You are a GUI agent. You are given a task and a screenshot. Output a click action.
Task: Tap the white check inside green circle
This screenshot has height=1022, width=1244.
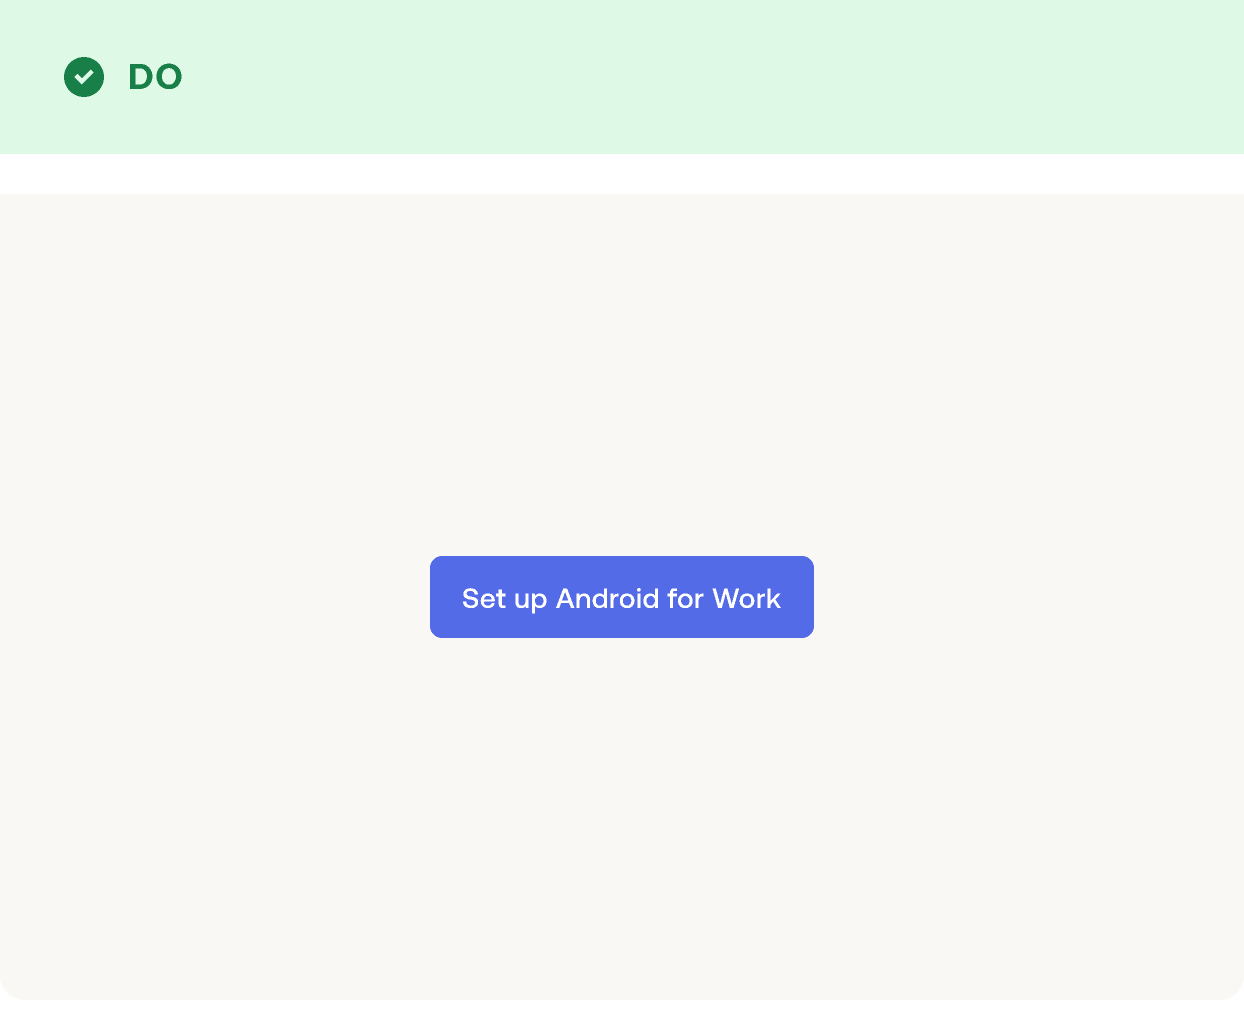coord(84,77)
